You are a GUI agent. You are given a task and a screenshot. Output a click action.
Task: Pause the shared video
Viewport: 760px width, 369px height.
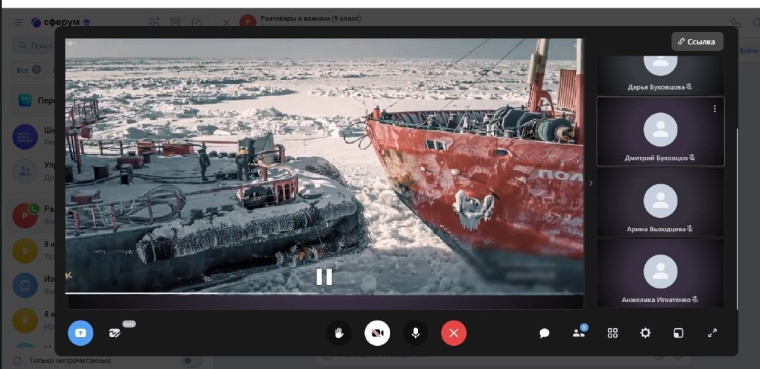tap(324, 277)
